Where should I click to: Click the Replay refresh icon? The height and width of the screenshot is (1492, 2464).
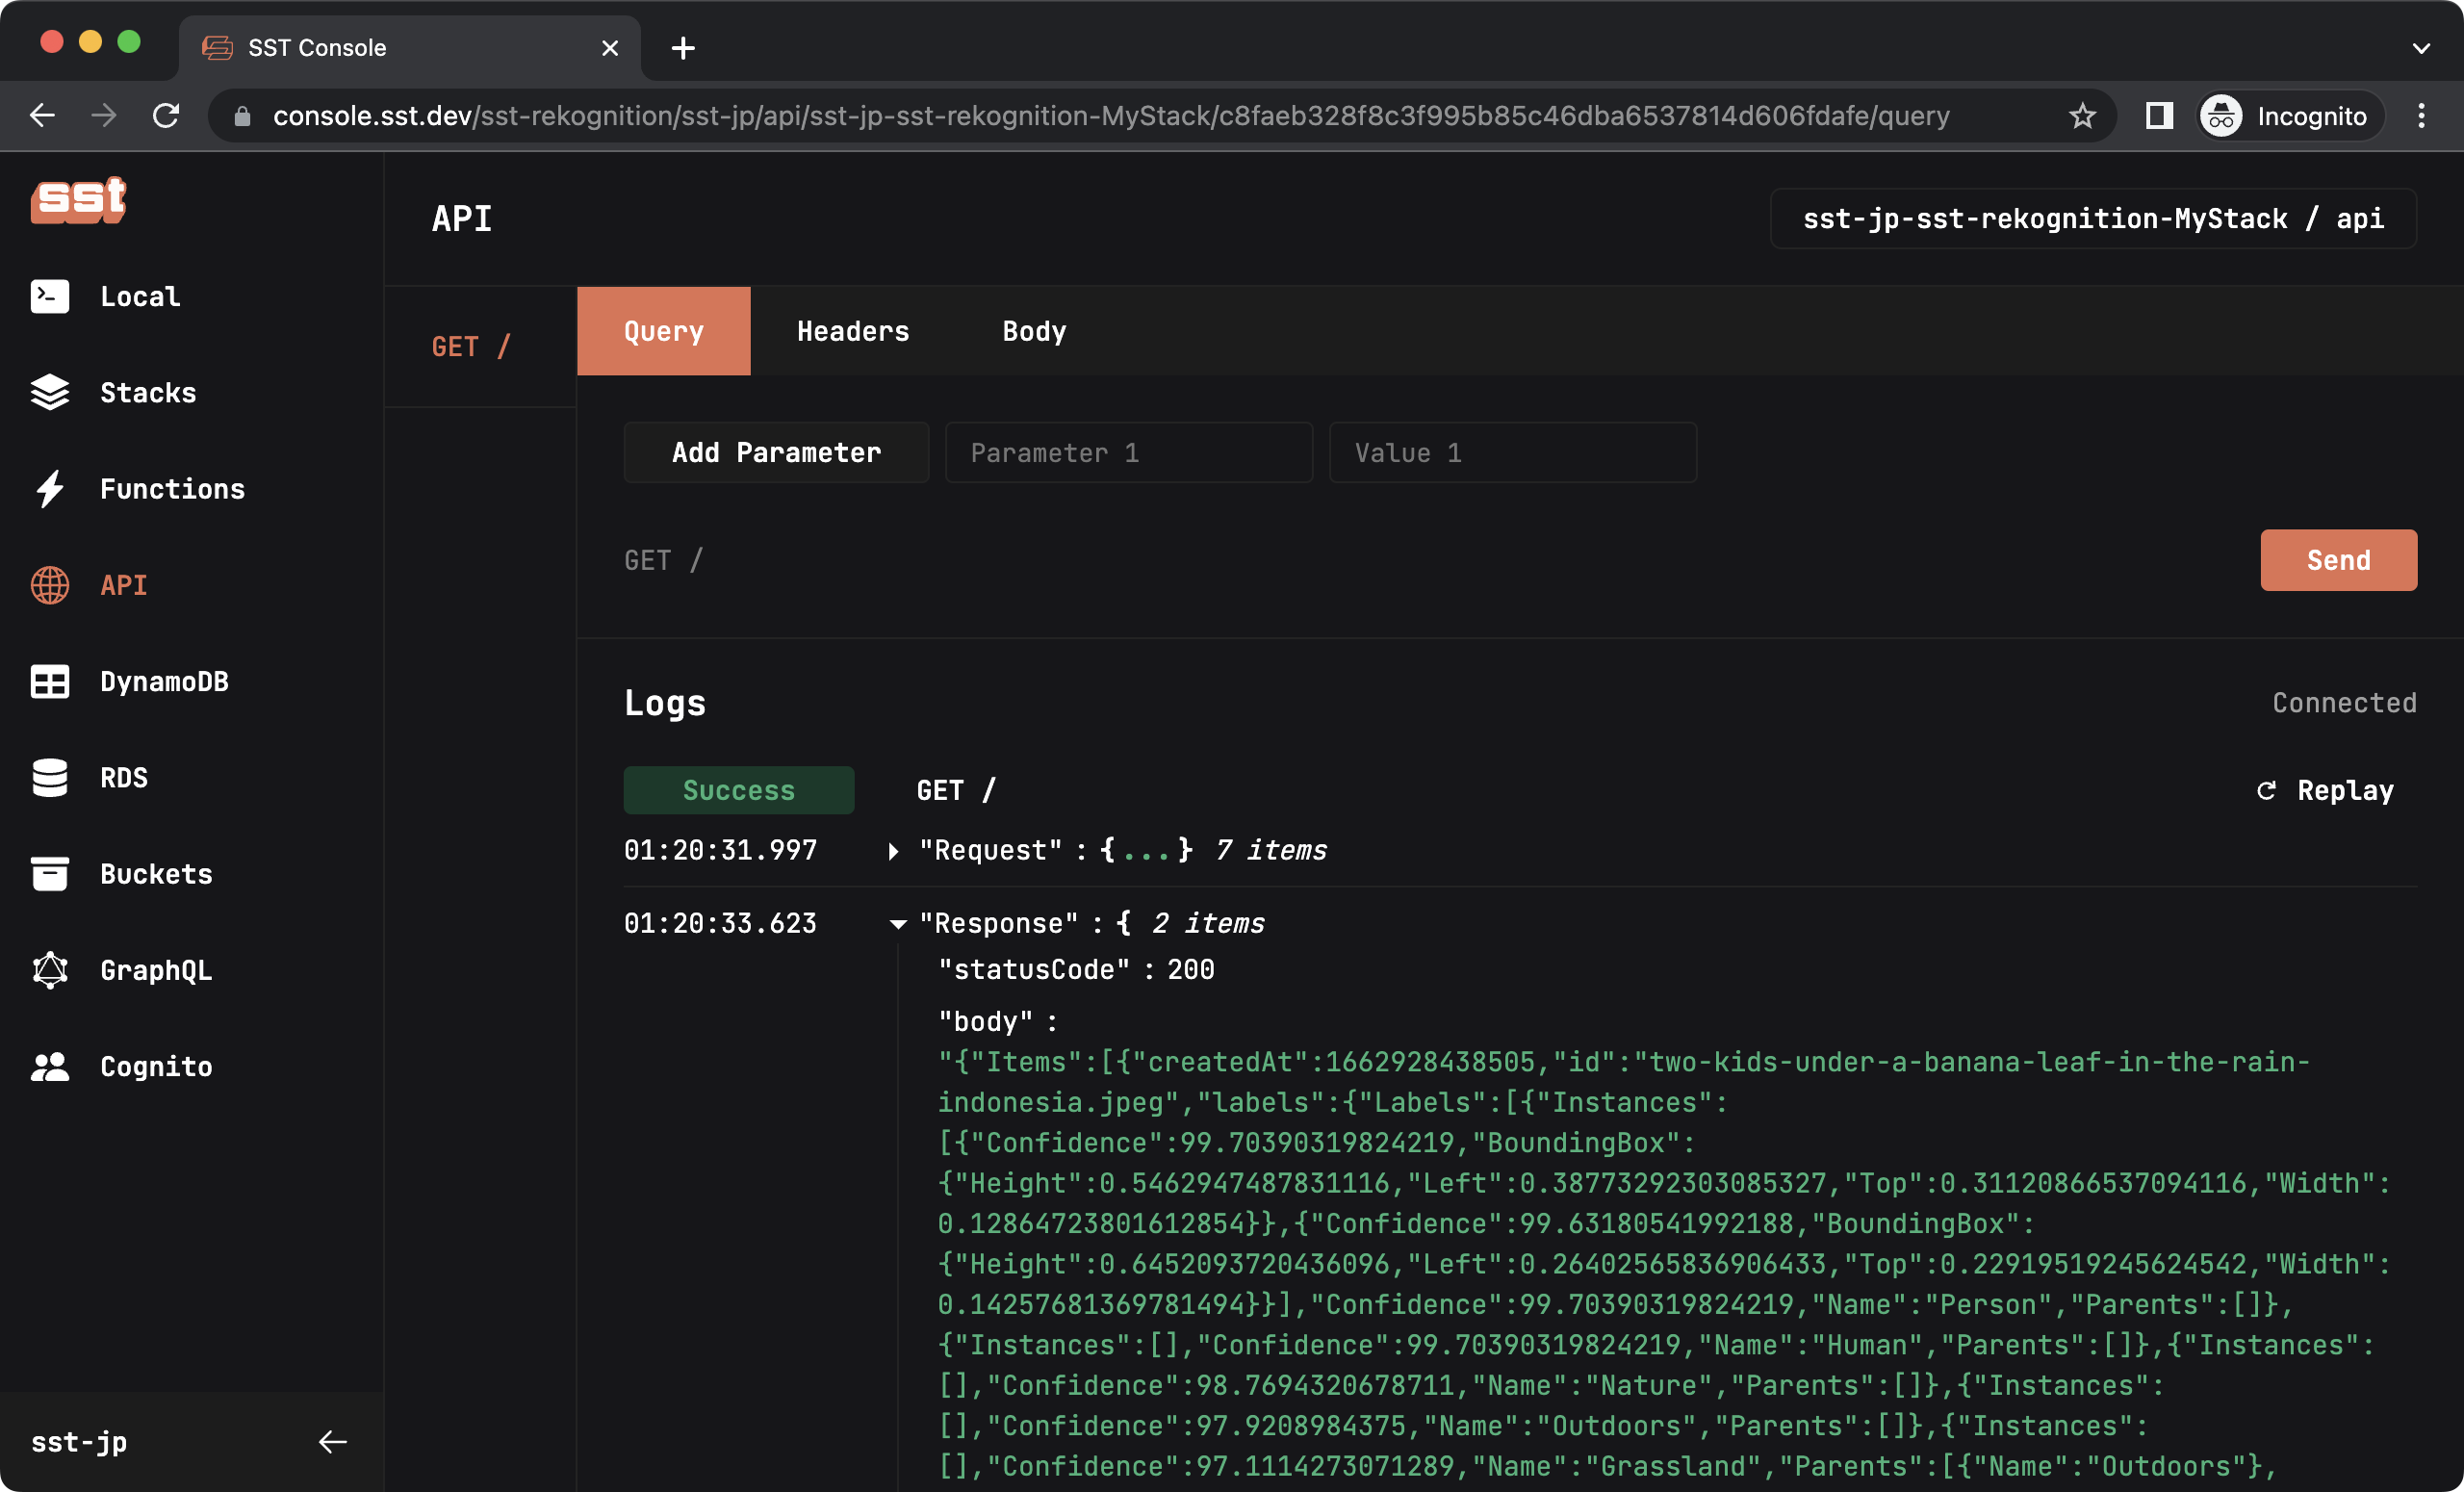(x=2266, y=791)
